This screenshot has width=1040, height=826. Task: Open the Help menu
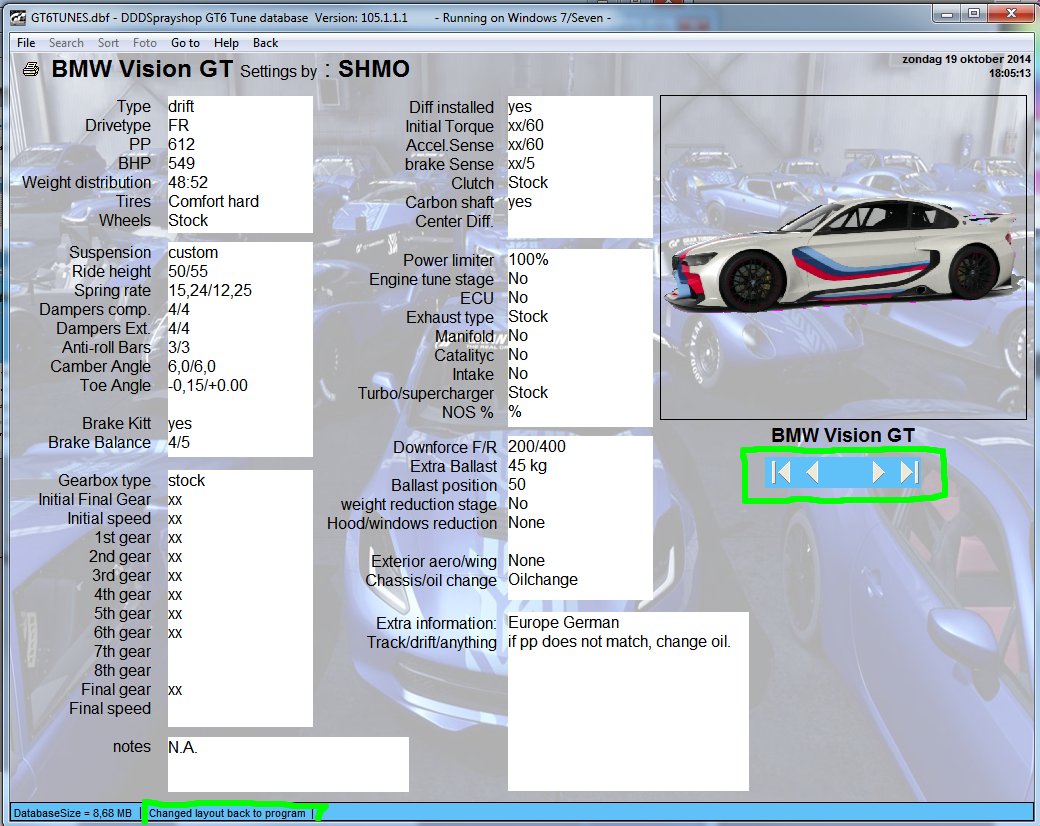pyautogui.click(x=226, y=43)
